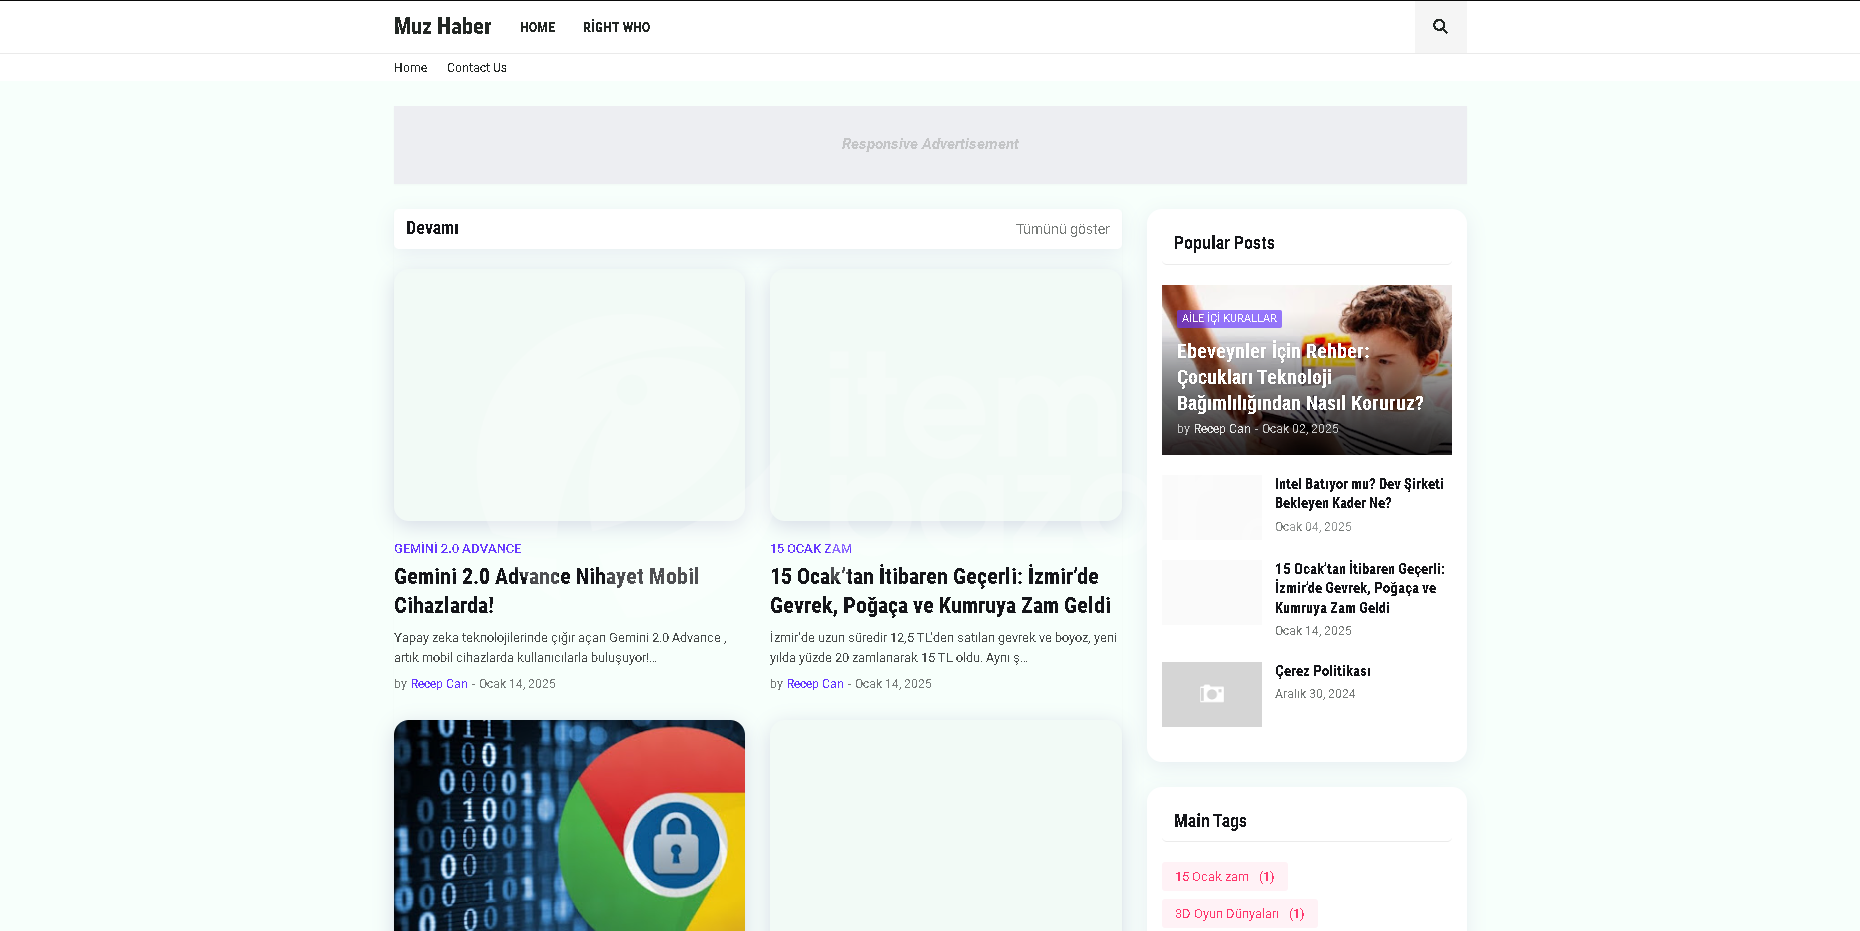Open Intel Batıyor mu? popular post title

(x=1359, y=494)
